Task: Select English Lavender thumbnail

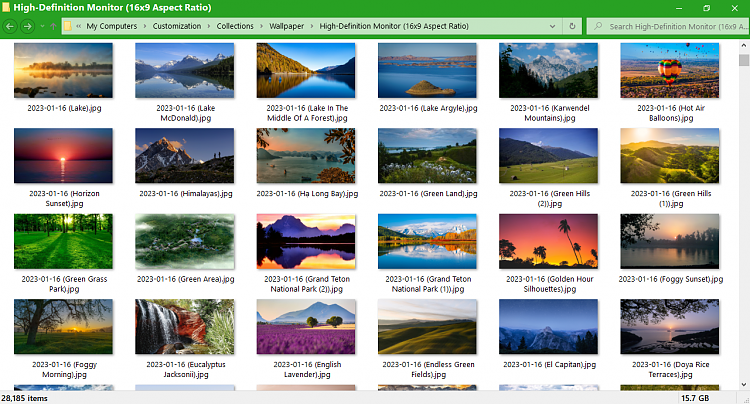Action: click(306, 327)
